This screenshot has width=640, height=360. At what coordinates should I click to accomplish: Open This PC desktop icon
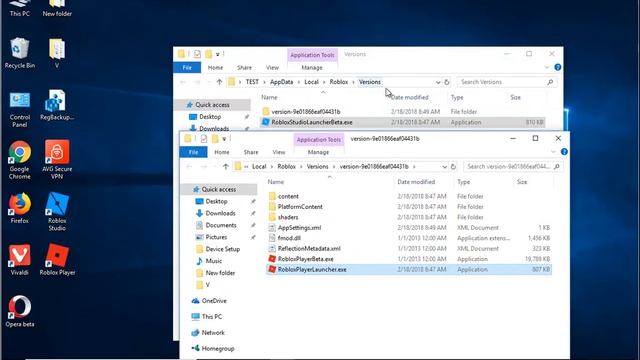tap(20, 9)
